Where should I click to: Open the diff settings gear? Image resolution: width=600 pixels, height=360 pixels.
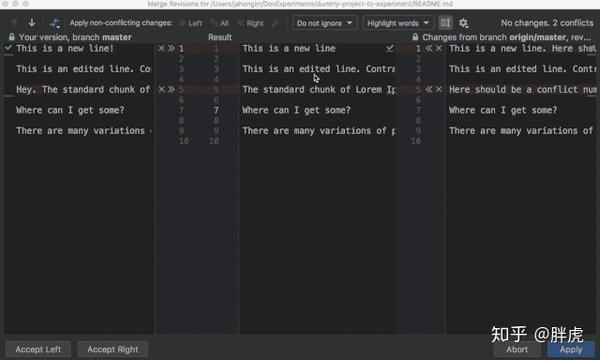[x=463, y=23]
